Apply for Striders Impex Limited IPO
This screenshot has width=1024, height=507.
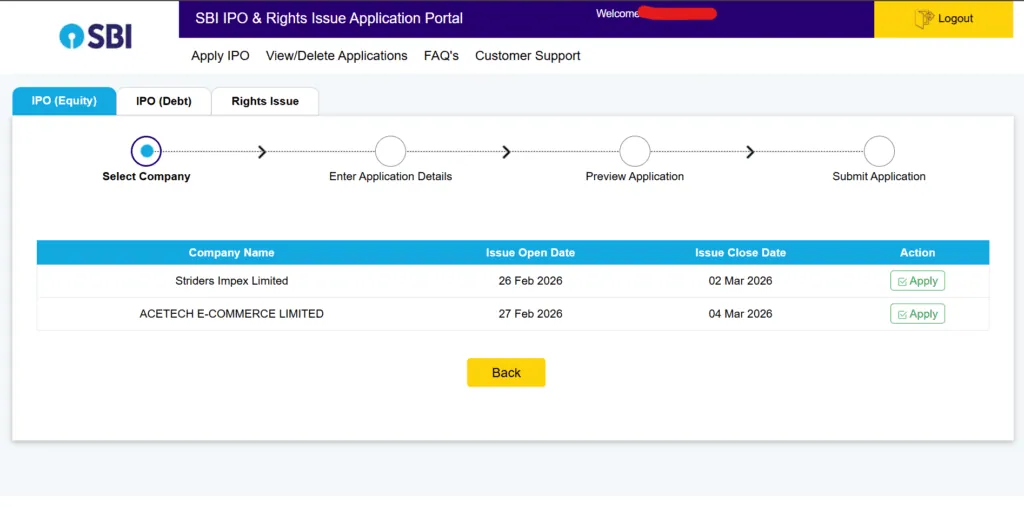918,281
